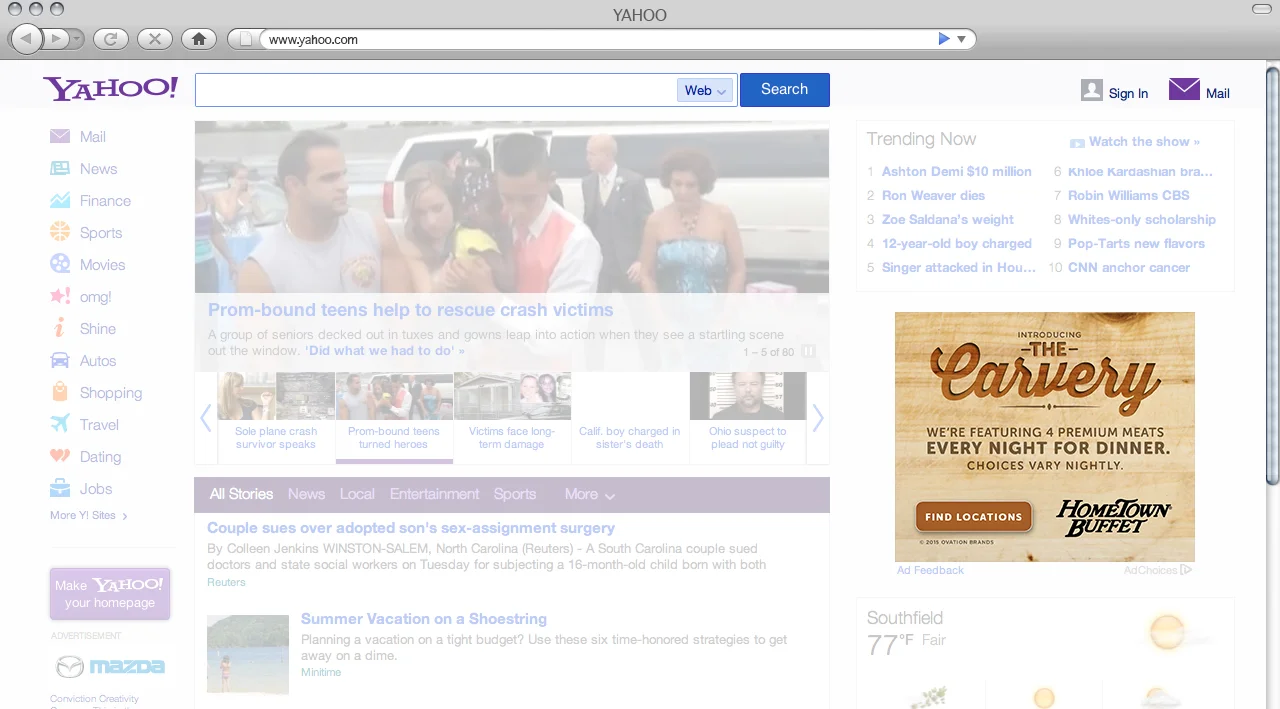1280x709 pixels.
Task: Click the stop loading X button
Action: (154, 39)
